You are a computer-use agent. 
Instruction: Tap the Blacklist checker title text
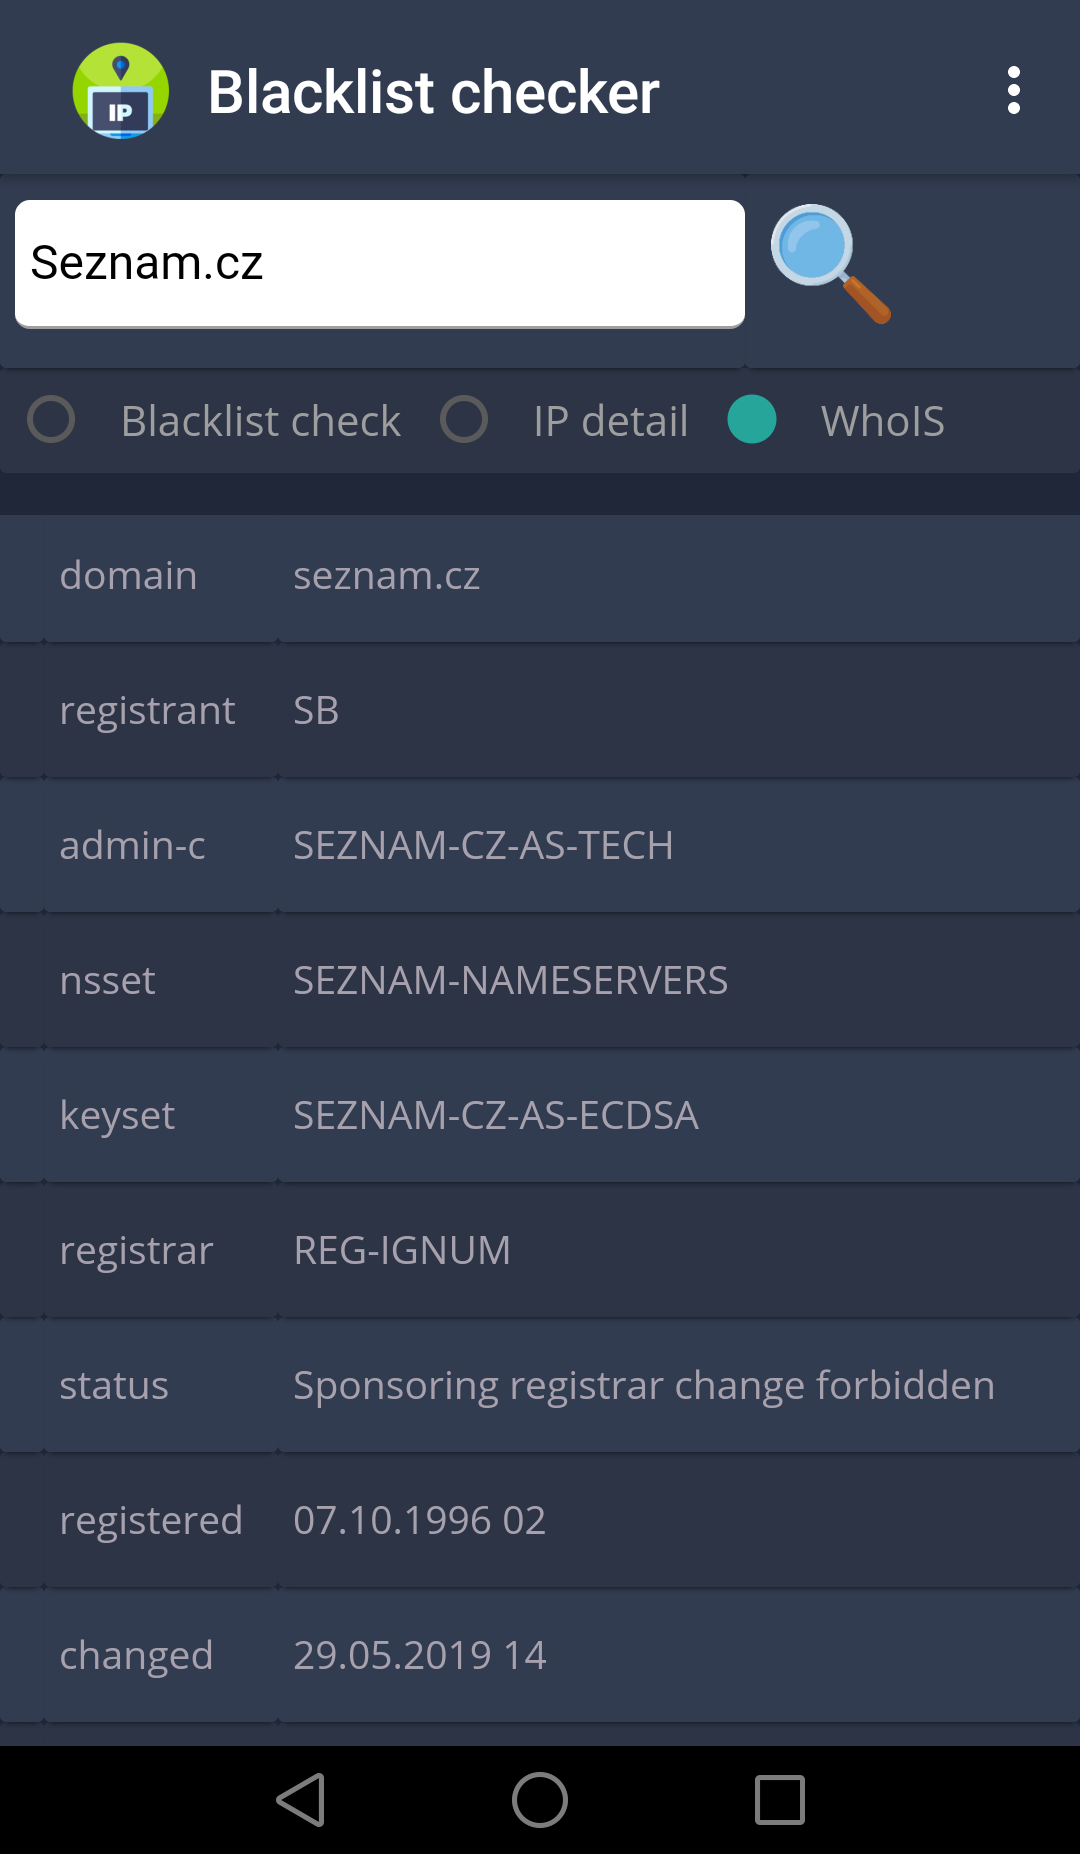(x=433, y=92)
